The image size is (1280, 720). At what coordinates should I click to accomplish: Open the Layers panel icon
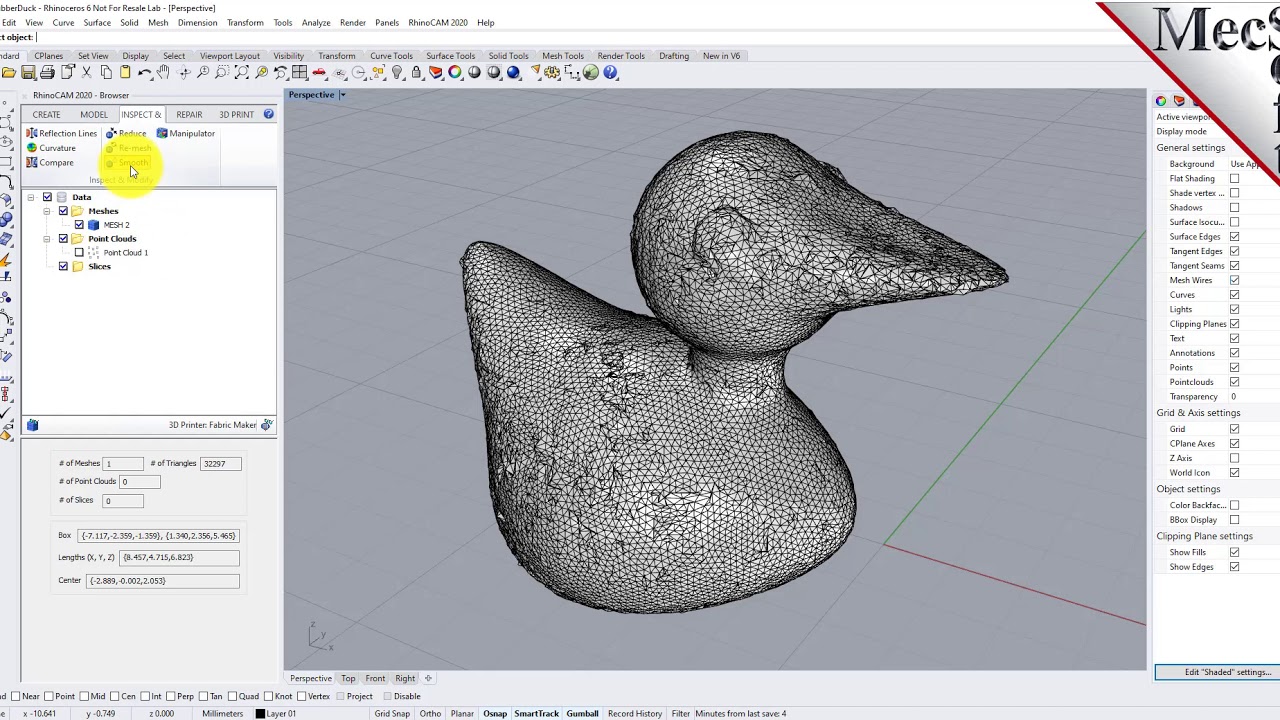pos(435,72)
